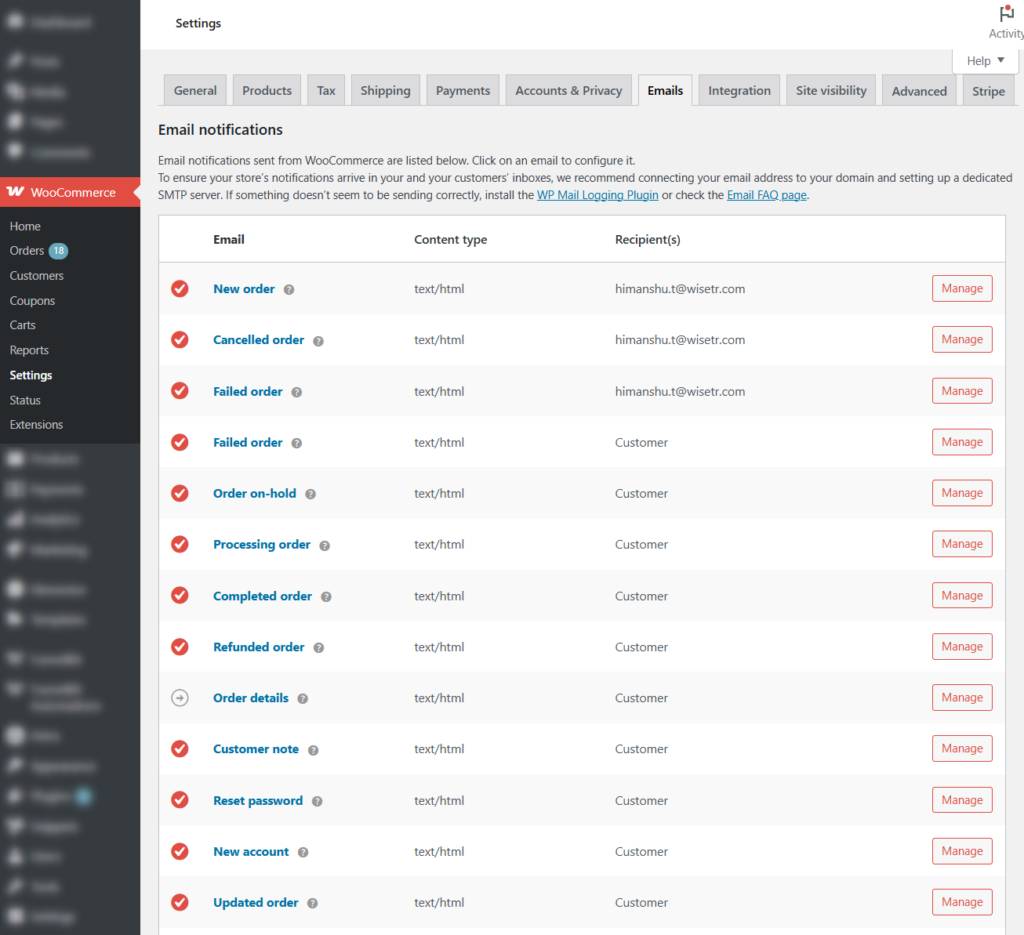Toggle enabled checkmark for Completed order email
This screenshot has width=1024, height=935.
pyautogui.click(x=180, y=596)
